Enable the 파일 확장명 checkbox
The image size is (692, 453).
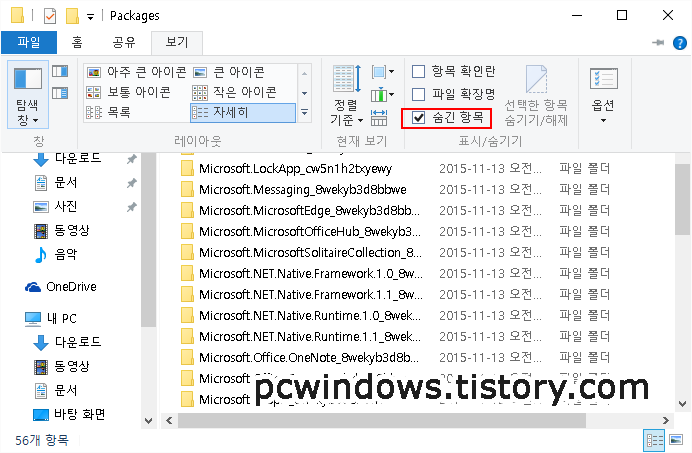418,94
